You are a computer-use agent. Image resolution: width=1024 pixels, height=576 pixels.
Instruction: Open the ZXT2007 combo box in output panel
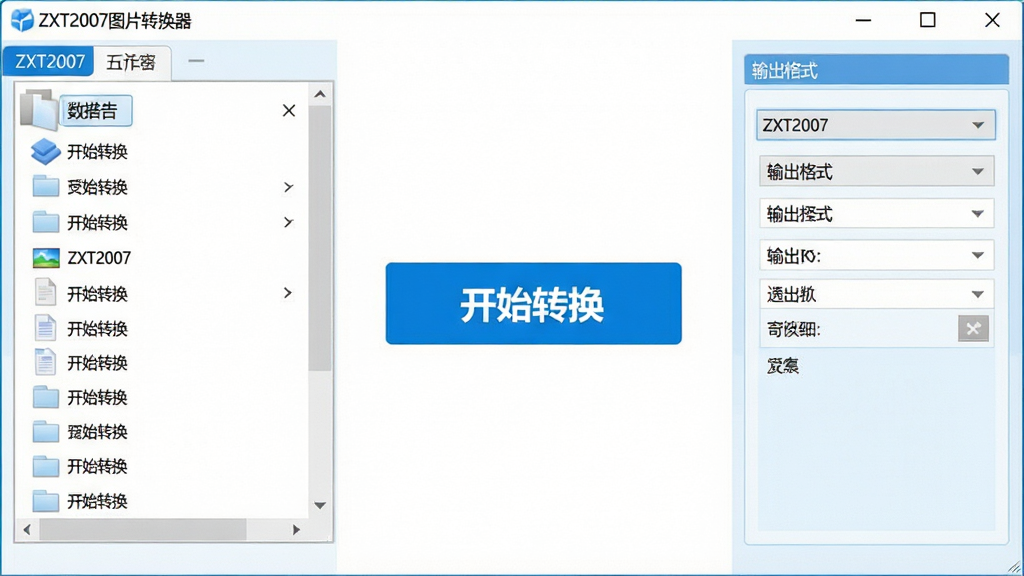[x=876, y=125]
